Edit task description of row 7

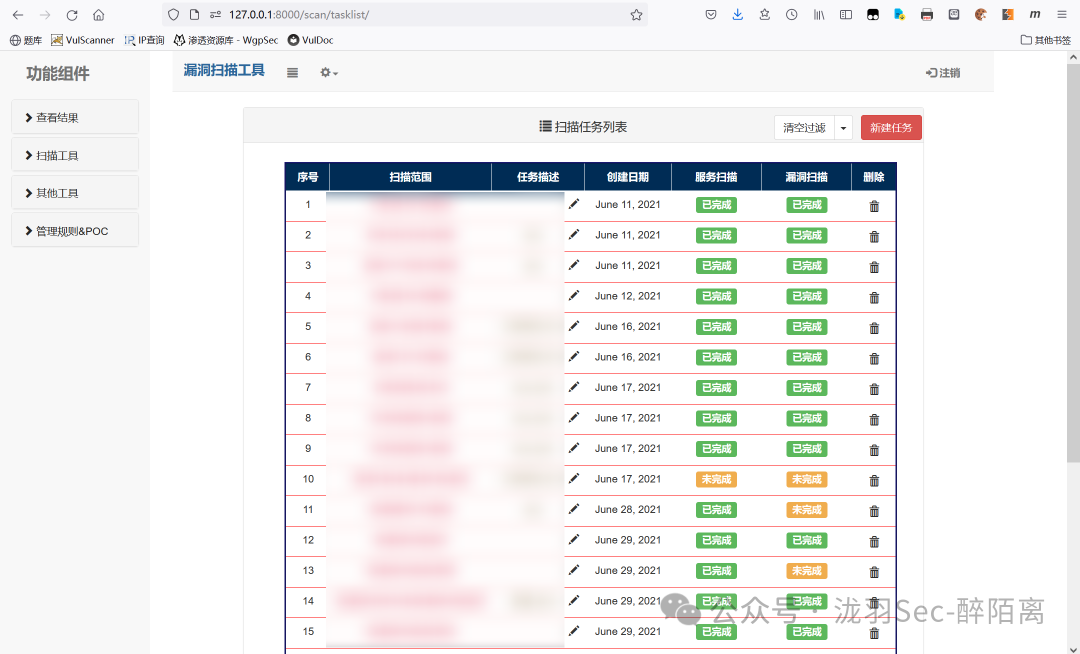click(574, 387)
